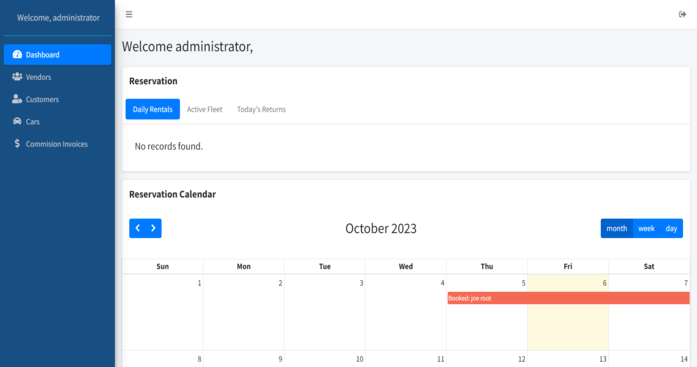This screenshot has height=367, width=697.
Task: Click the Cars vehicle icon
Action: tap(17, 121)
